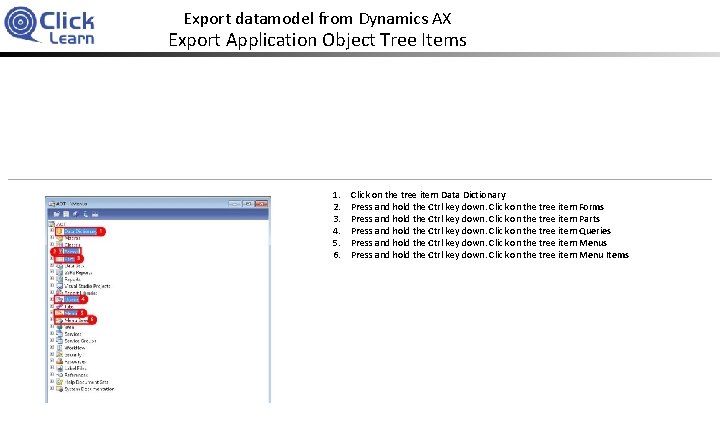720x437 pixels.
Task: Click 'Export datamodel from Dynamics AX' heading
Action: pyautogui.click(x=318, y=19)
